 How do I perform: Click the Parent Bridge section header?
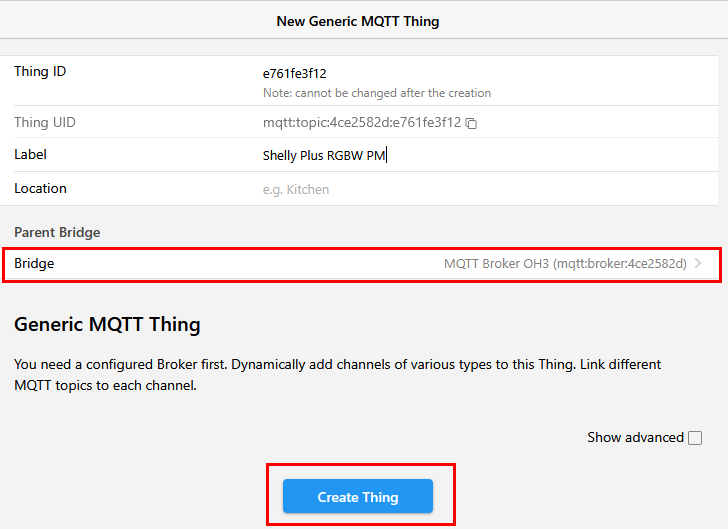click(57, 232)
